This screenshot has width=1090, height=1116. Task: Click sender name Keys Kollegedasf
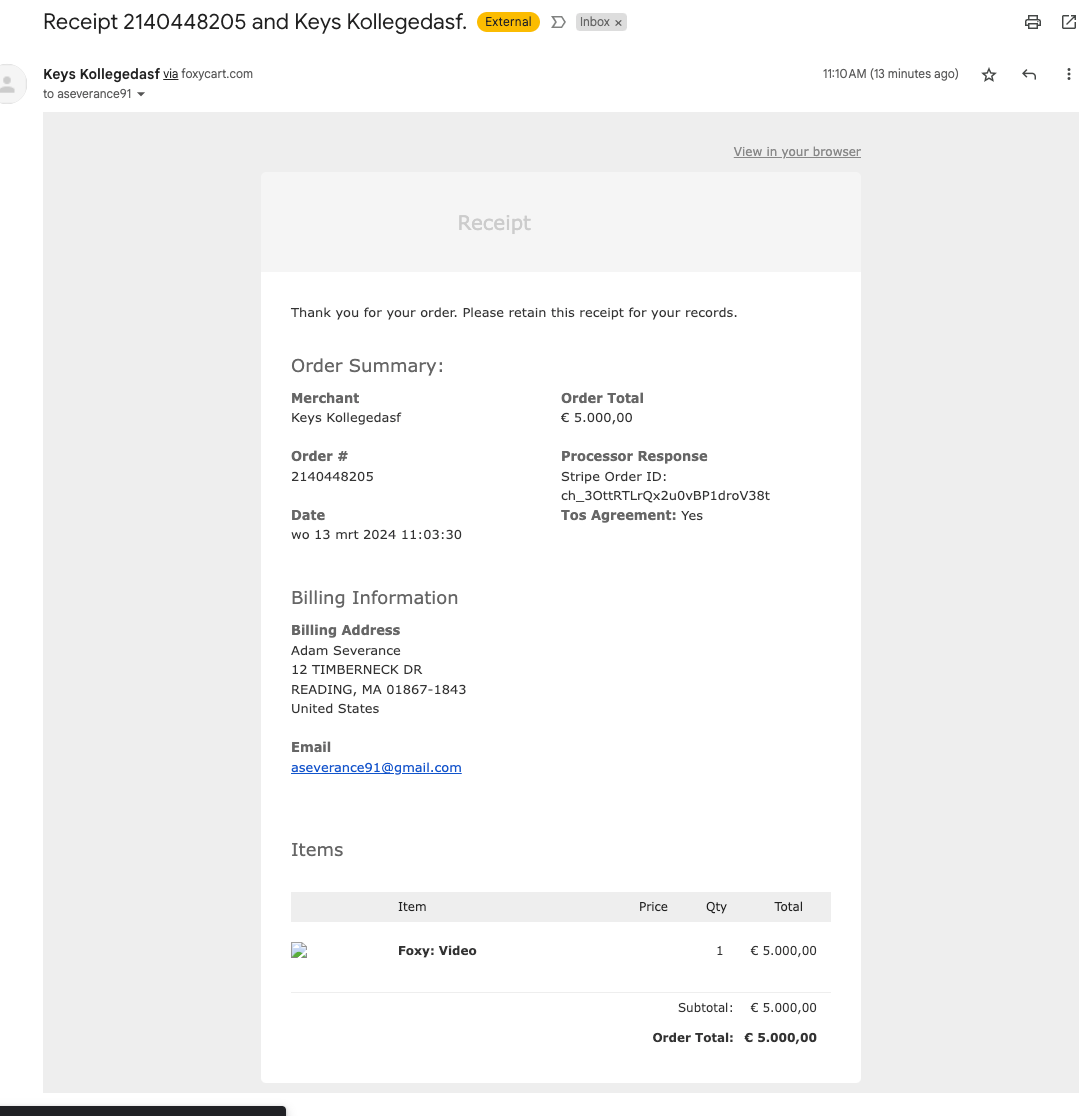101,74
